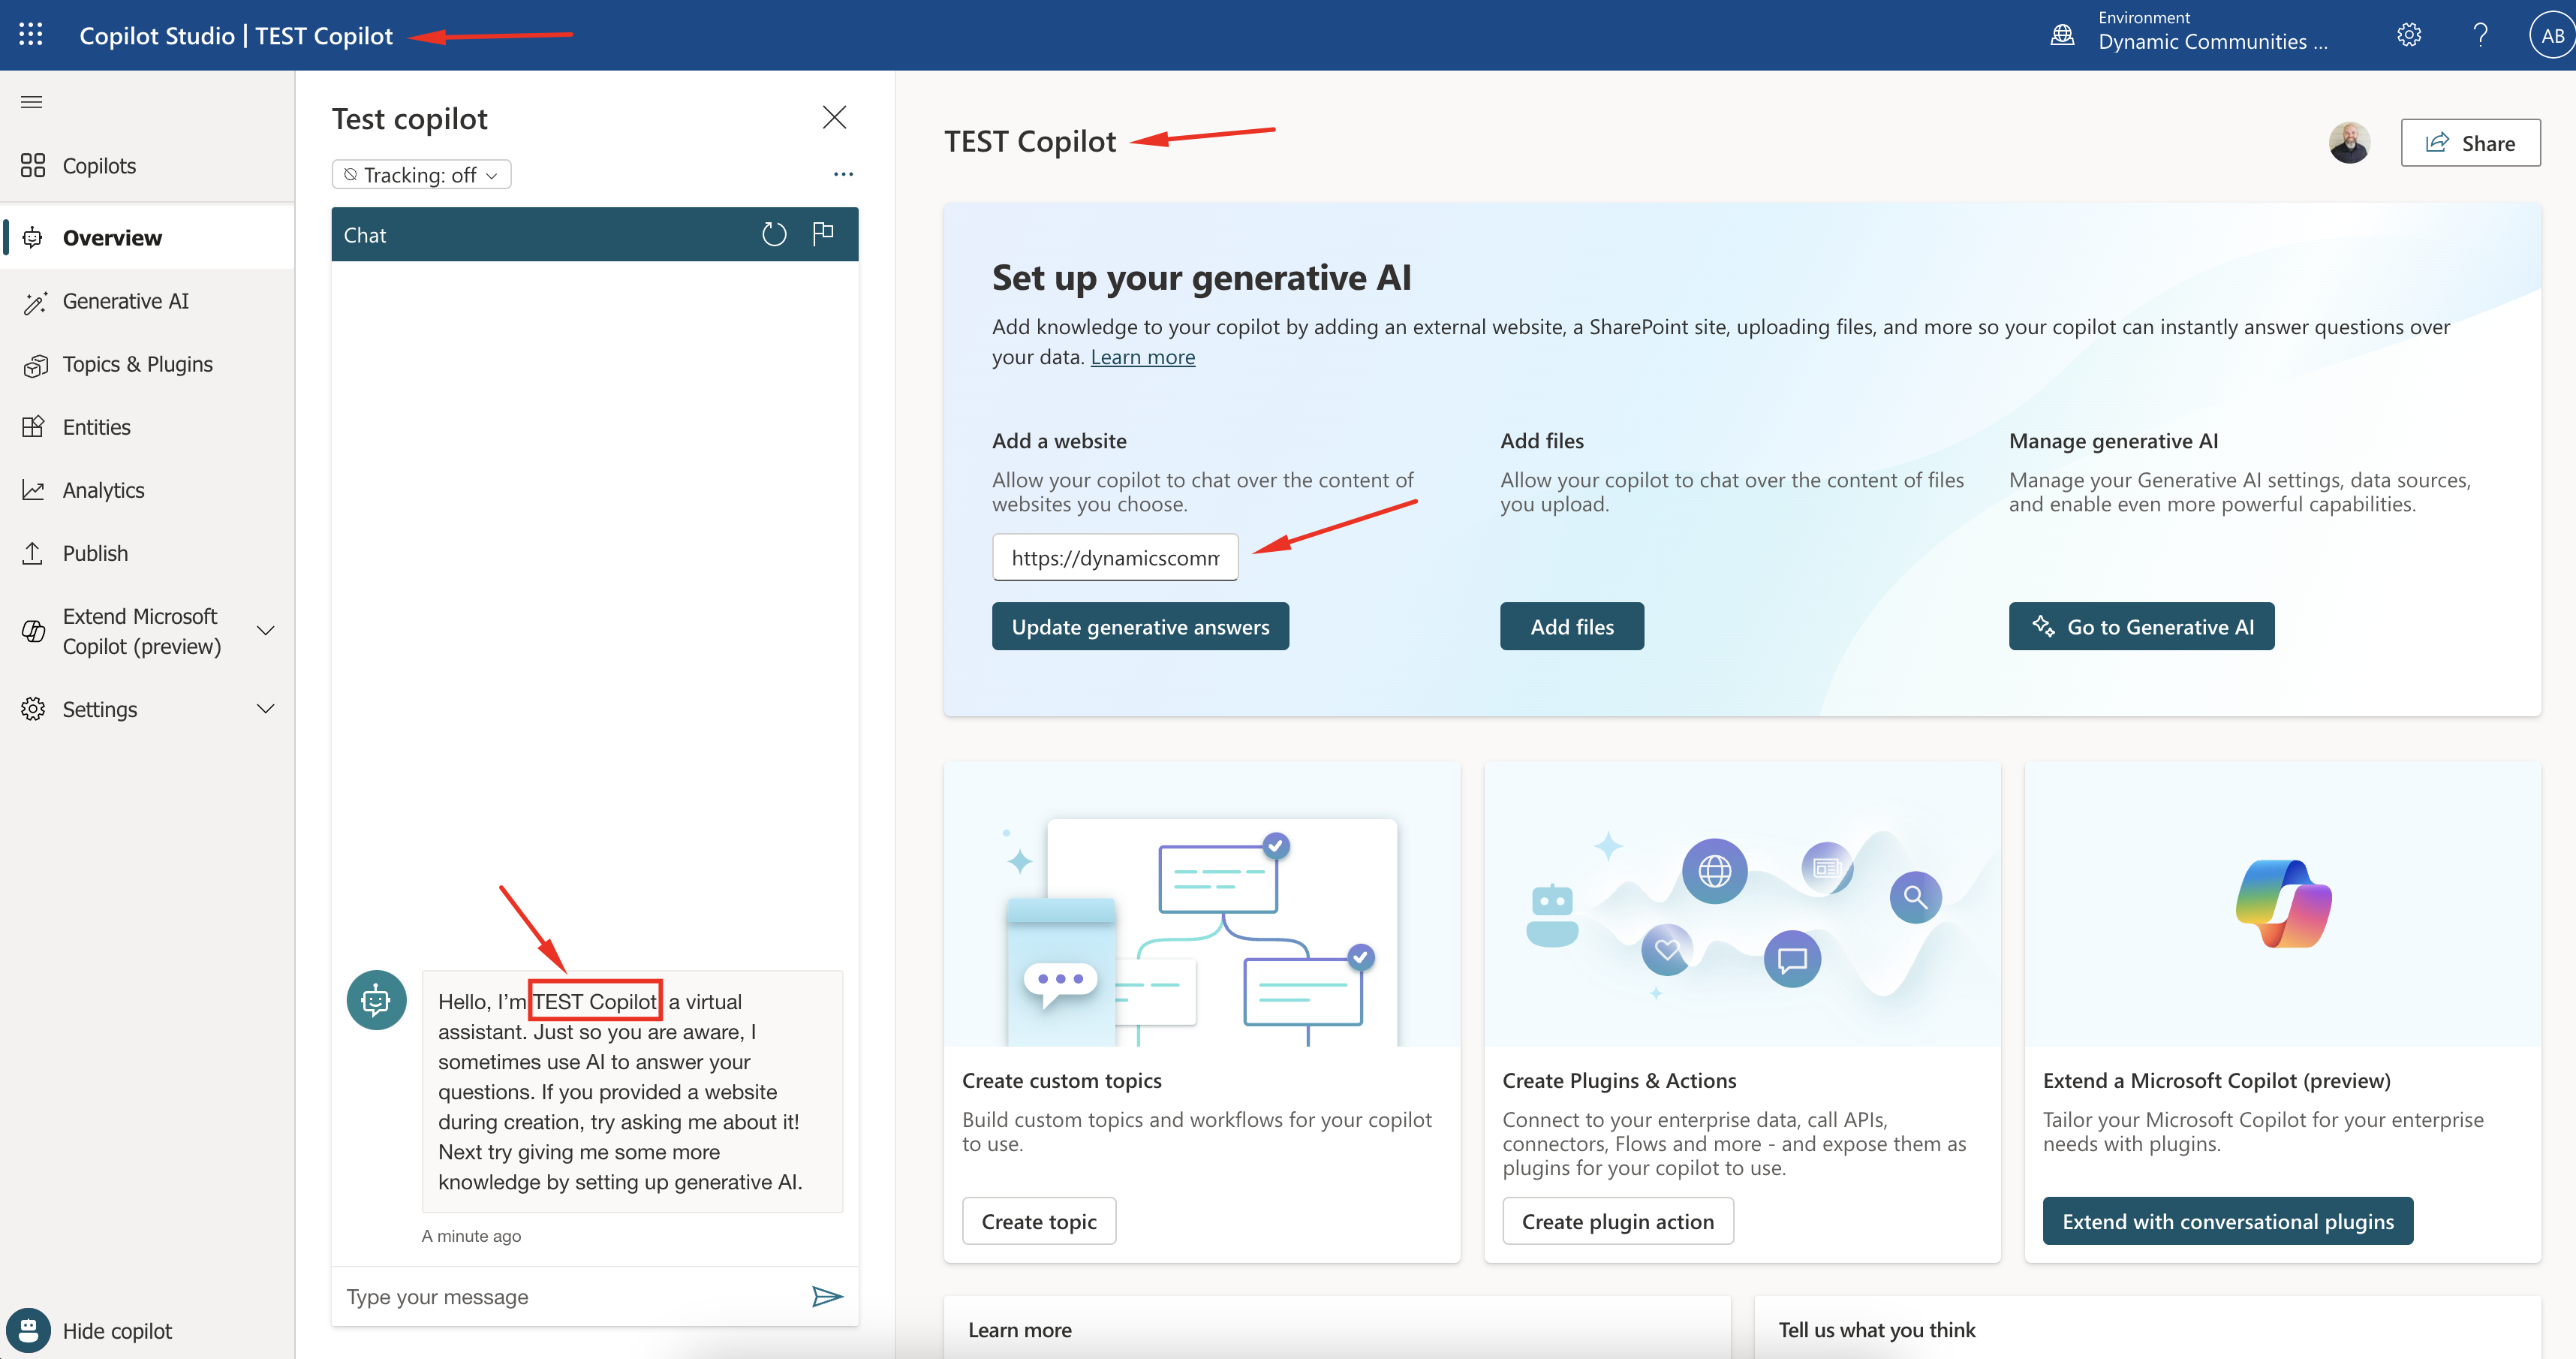
Task: Click the Publish upload arrow icon
Action: tap(33, 553)
